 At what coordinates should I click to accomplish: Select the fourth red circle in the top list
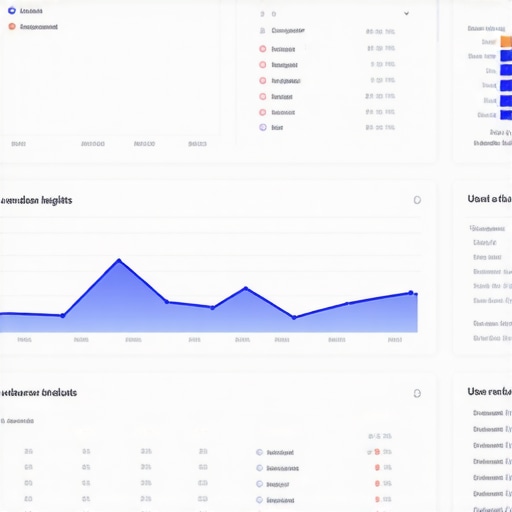click(263, 97)
